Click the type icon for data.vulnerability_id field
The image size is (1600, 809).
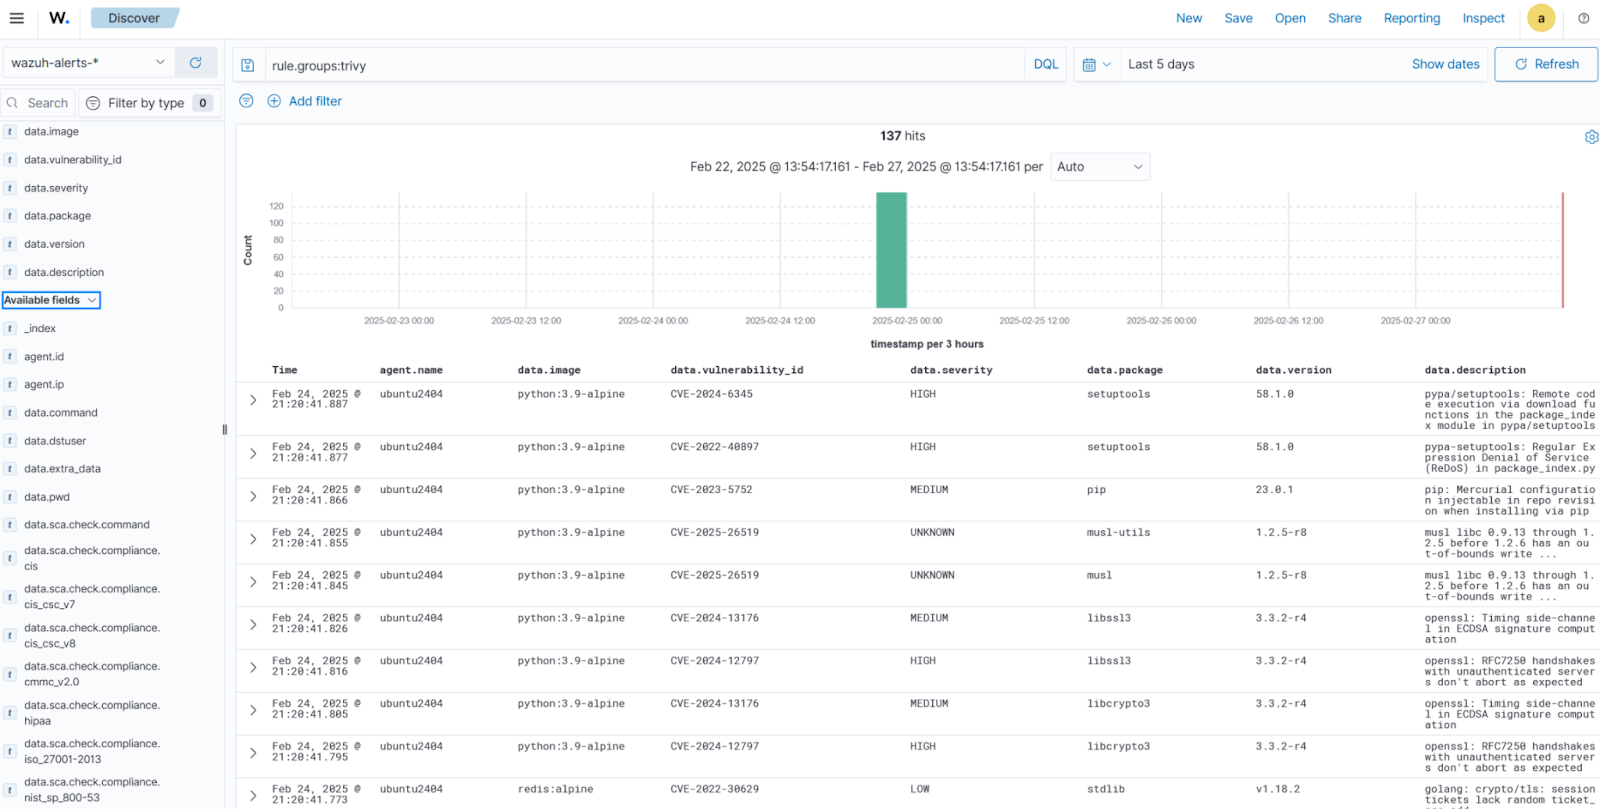pyautogui.click(x=10, y=160)
